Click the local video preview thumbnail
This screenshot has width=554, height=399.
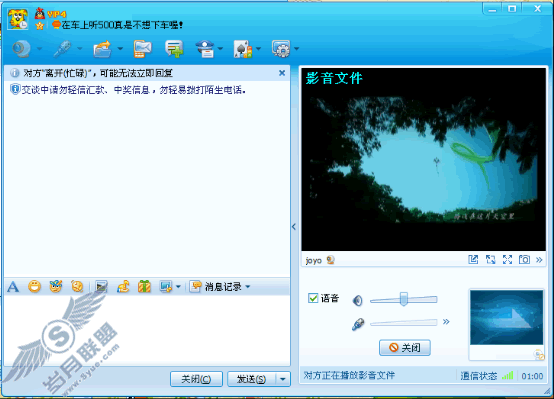pyautogui.click(x=506, y=317)
